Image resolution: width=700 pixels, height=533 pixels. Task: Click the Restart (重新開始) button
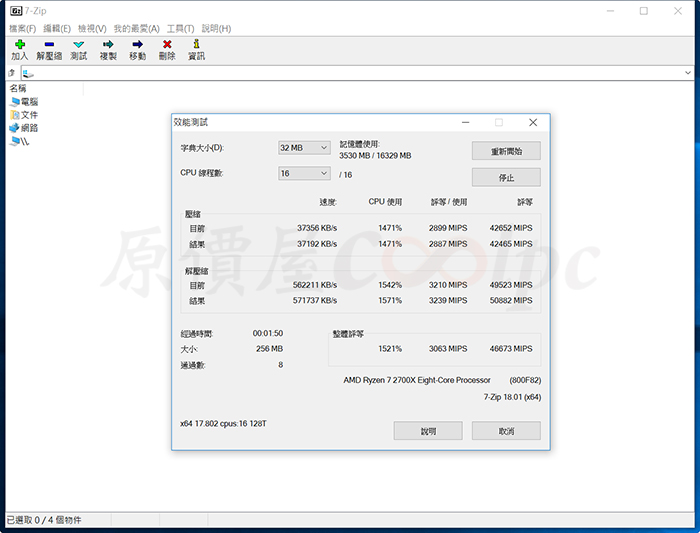(x=506, y=151)
